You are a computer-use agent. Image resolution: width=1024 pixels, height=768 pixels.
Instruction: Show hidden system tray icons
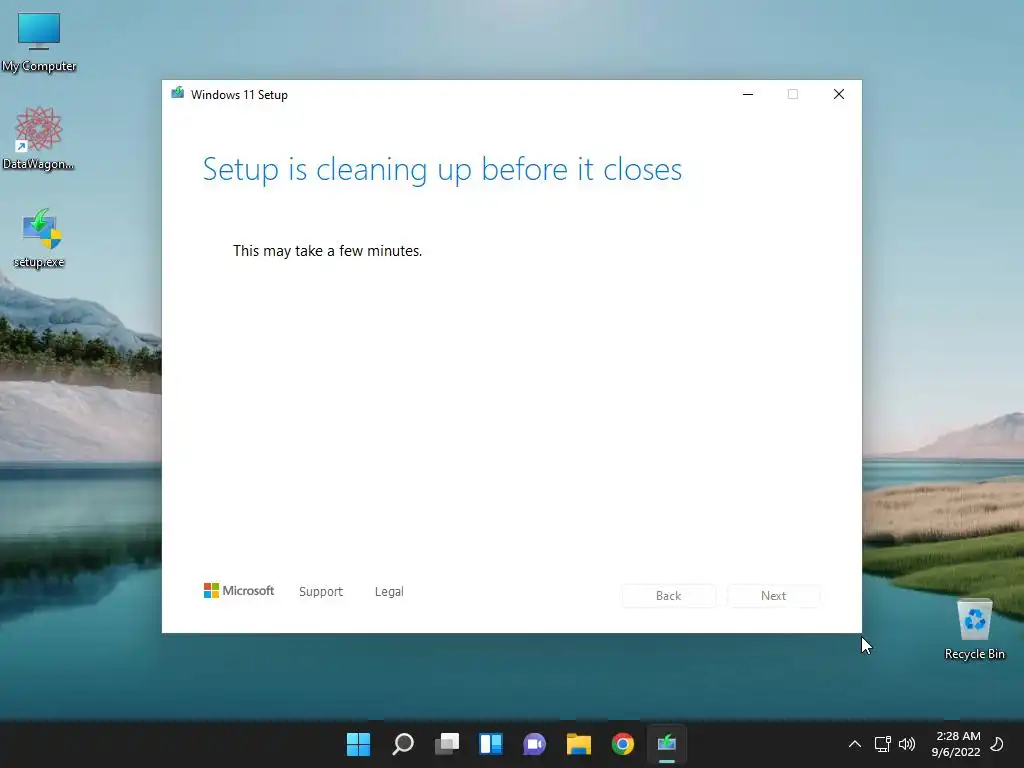pyautogui.click(x=854, y=744)
